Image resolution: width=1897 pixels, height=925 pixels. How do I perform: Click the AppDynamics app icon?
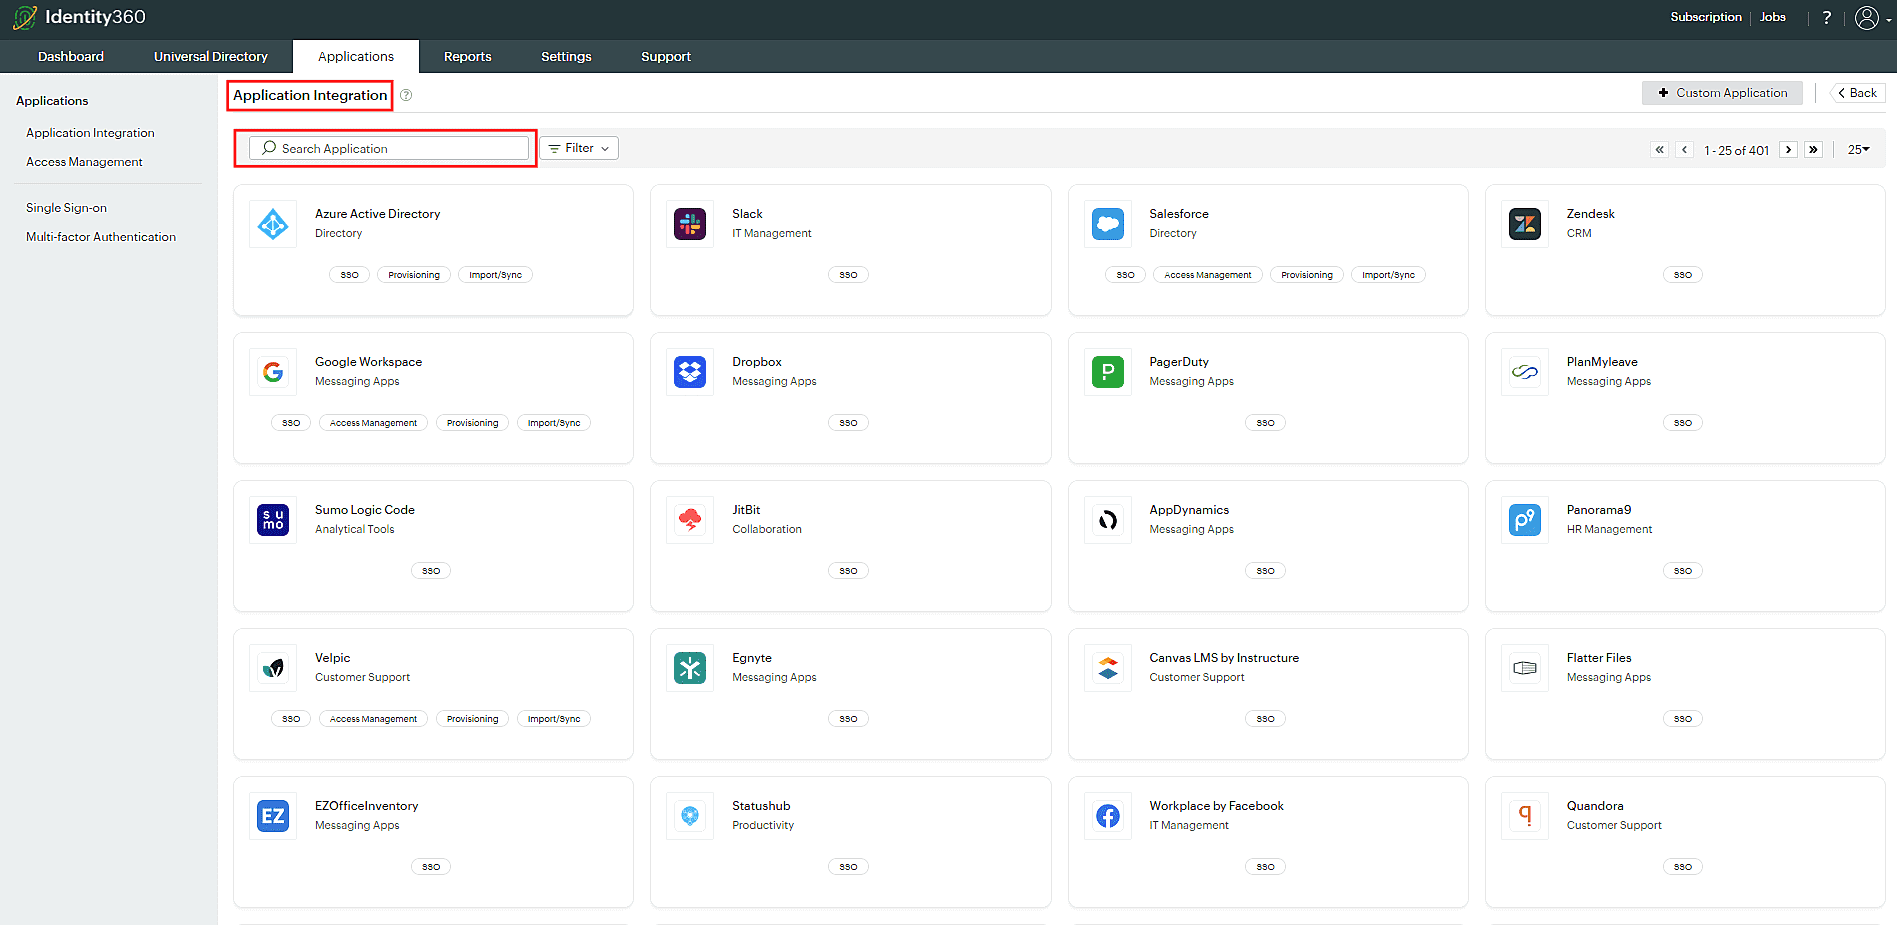[x=1108, y=520]
